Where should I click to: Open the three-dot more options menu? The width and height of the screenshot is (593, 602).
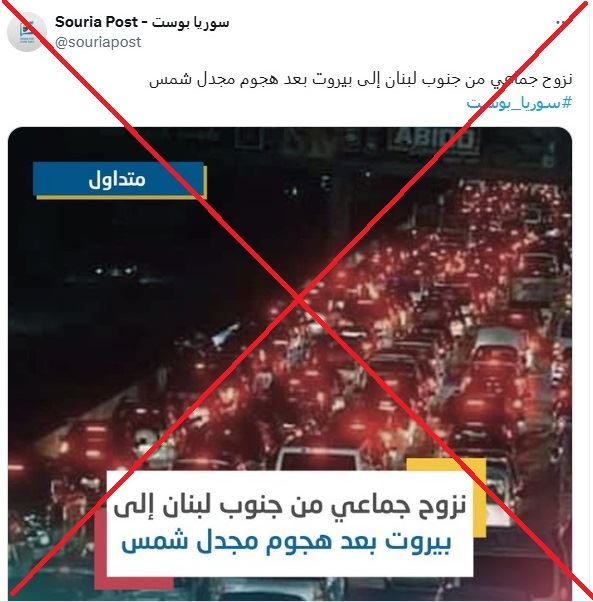click(561, 23)
